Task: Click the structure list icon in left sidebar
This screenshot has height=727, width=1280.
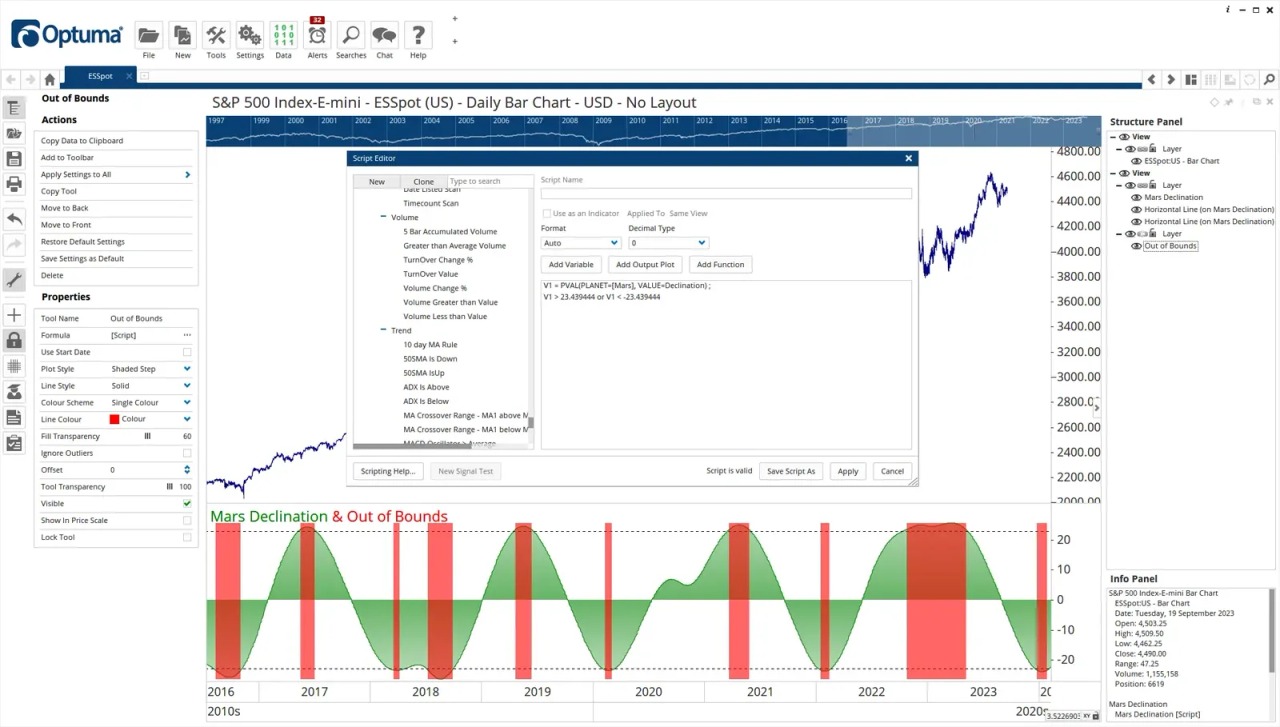Action: point(14,108)
